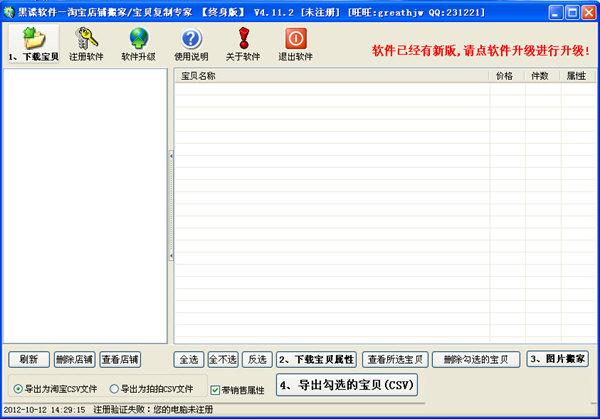Sort list by 价格 column header
The height and width of the screenshot is (419, 600).
click(x=504, y=75)
